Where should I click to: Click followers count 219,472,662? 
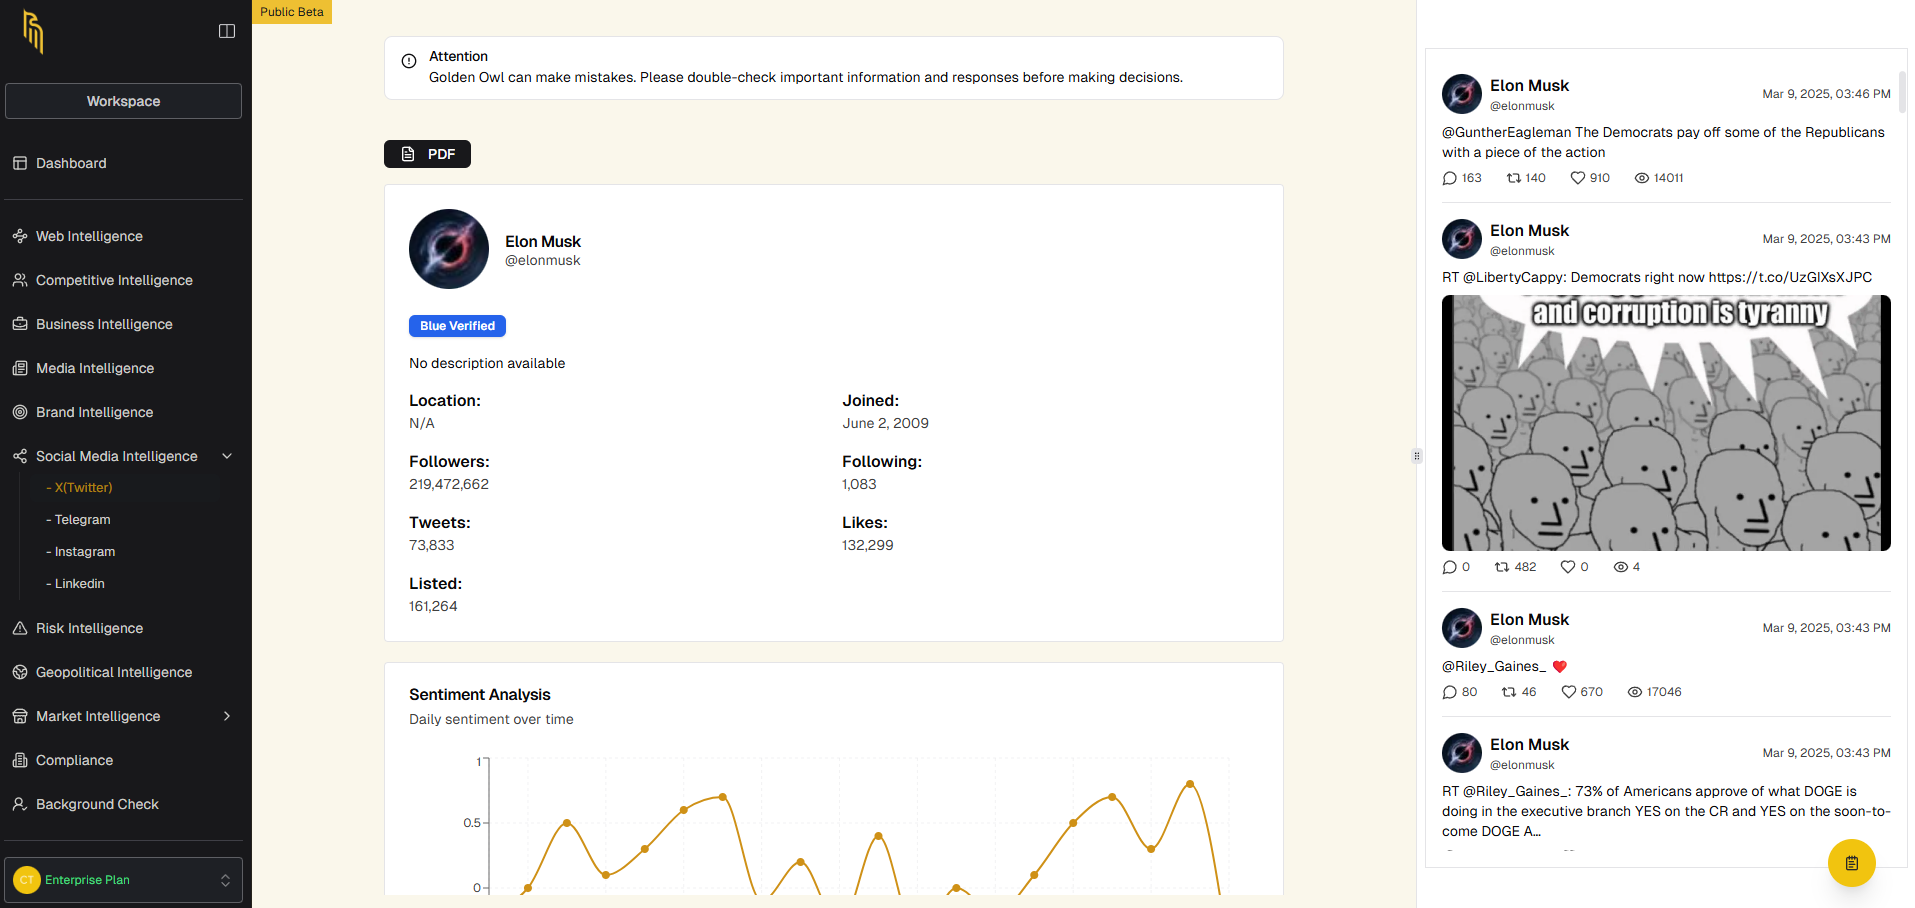[449, 484]
